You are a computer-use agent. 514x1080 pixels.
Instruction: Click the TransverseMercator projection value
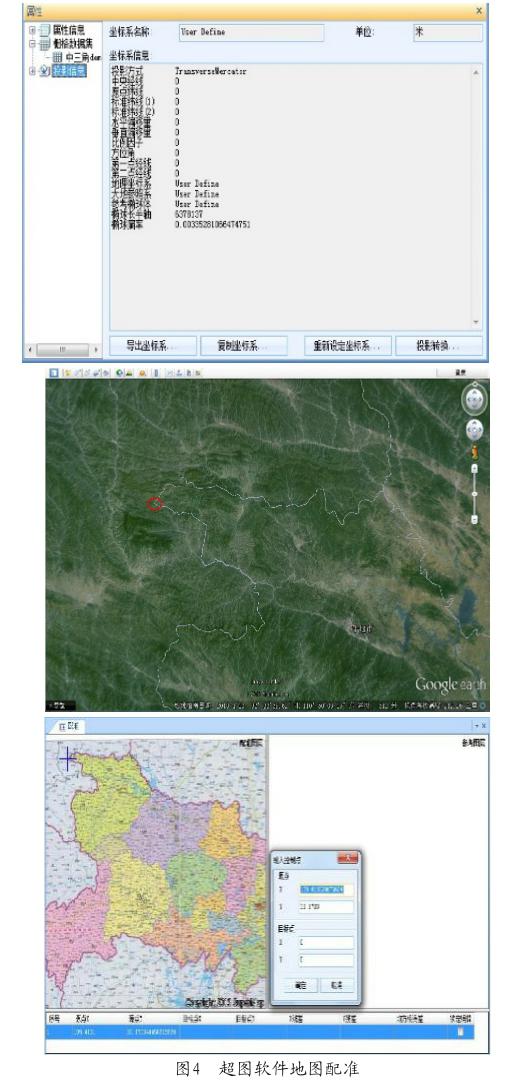(211, 71)
